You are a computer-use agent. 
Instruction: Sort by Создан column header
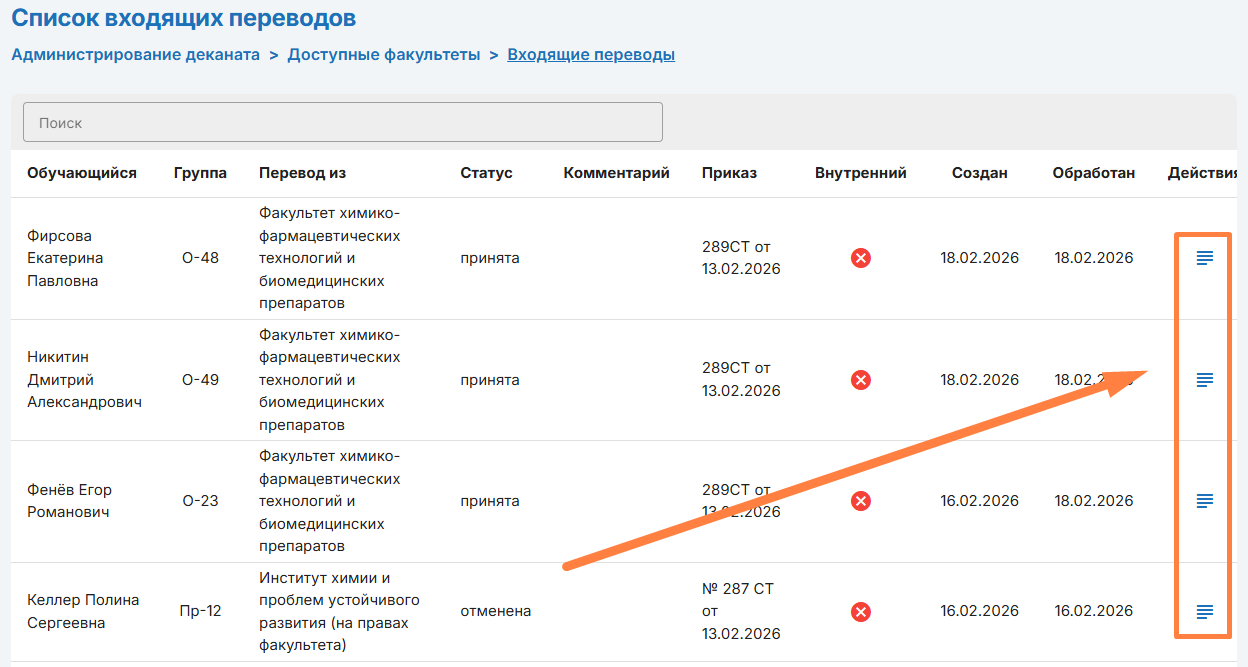point(979,173)
